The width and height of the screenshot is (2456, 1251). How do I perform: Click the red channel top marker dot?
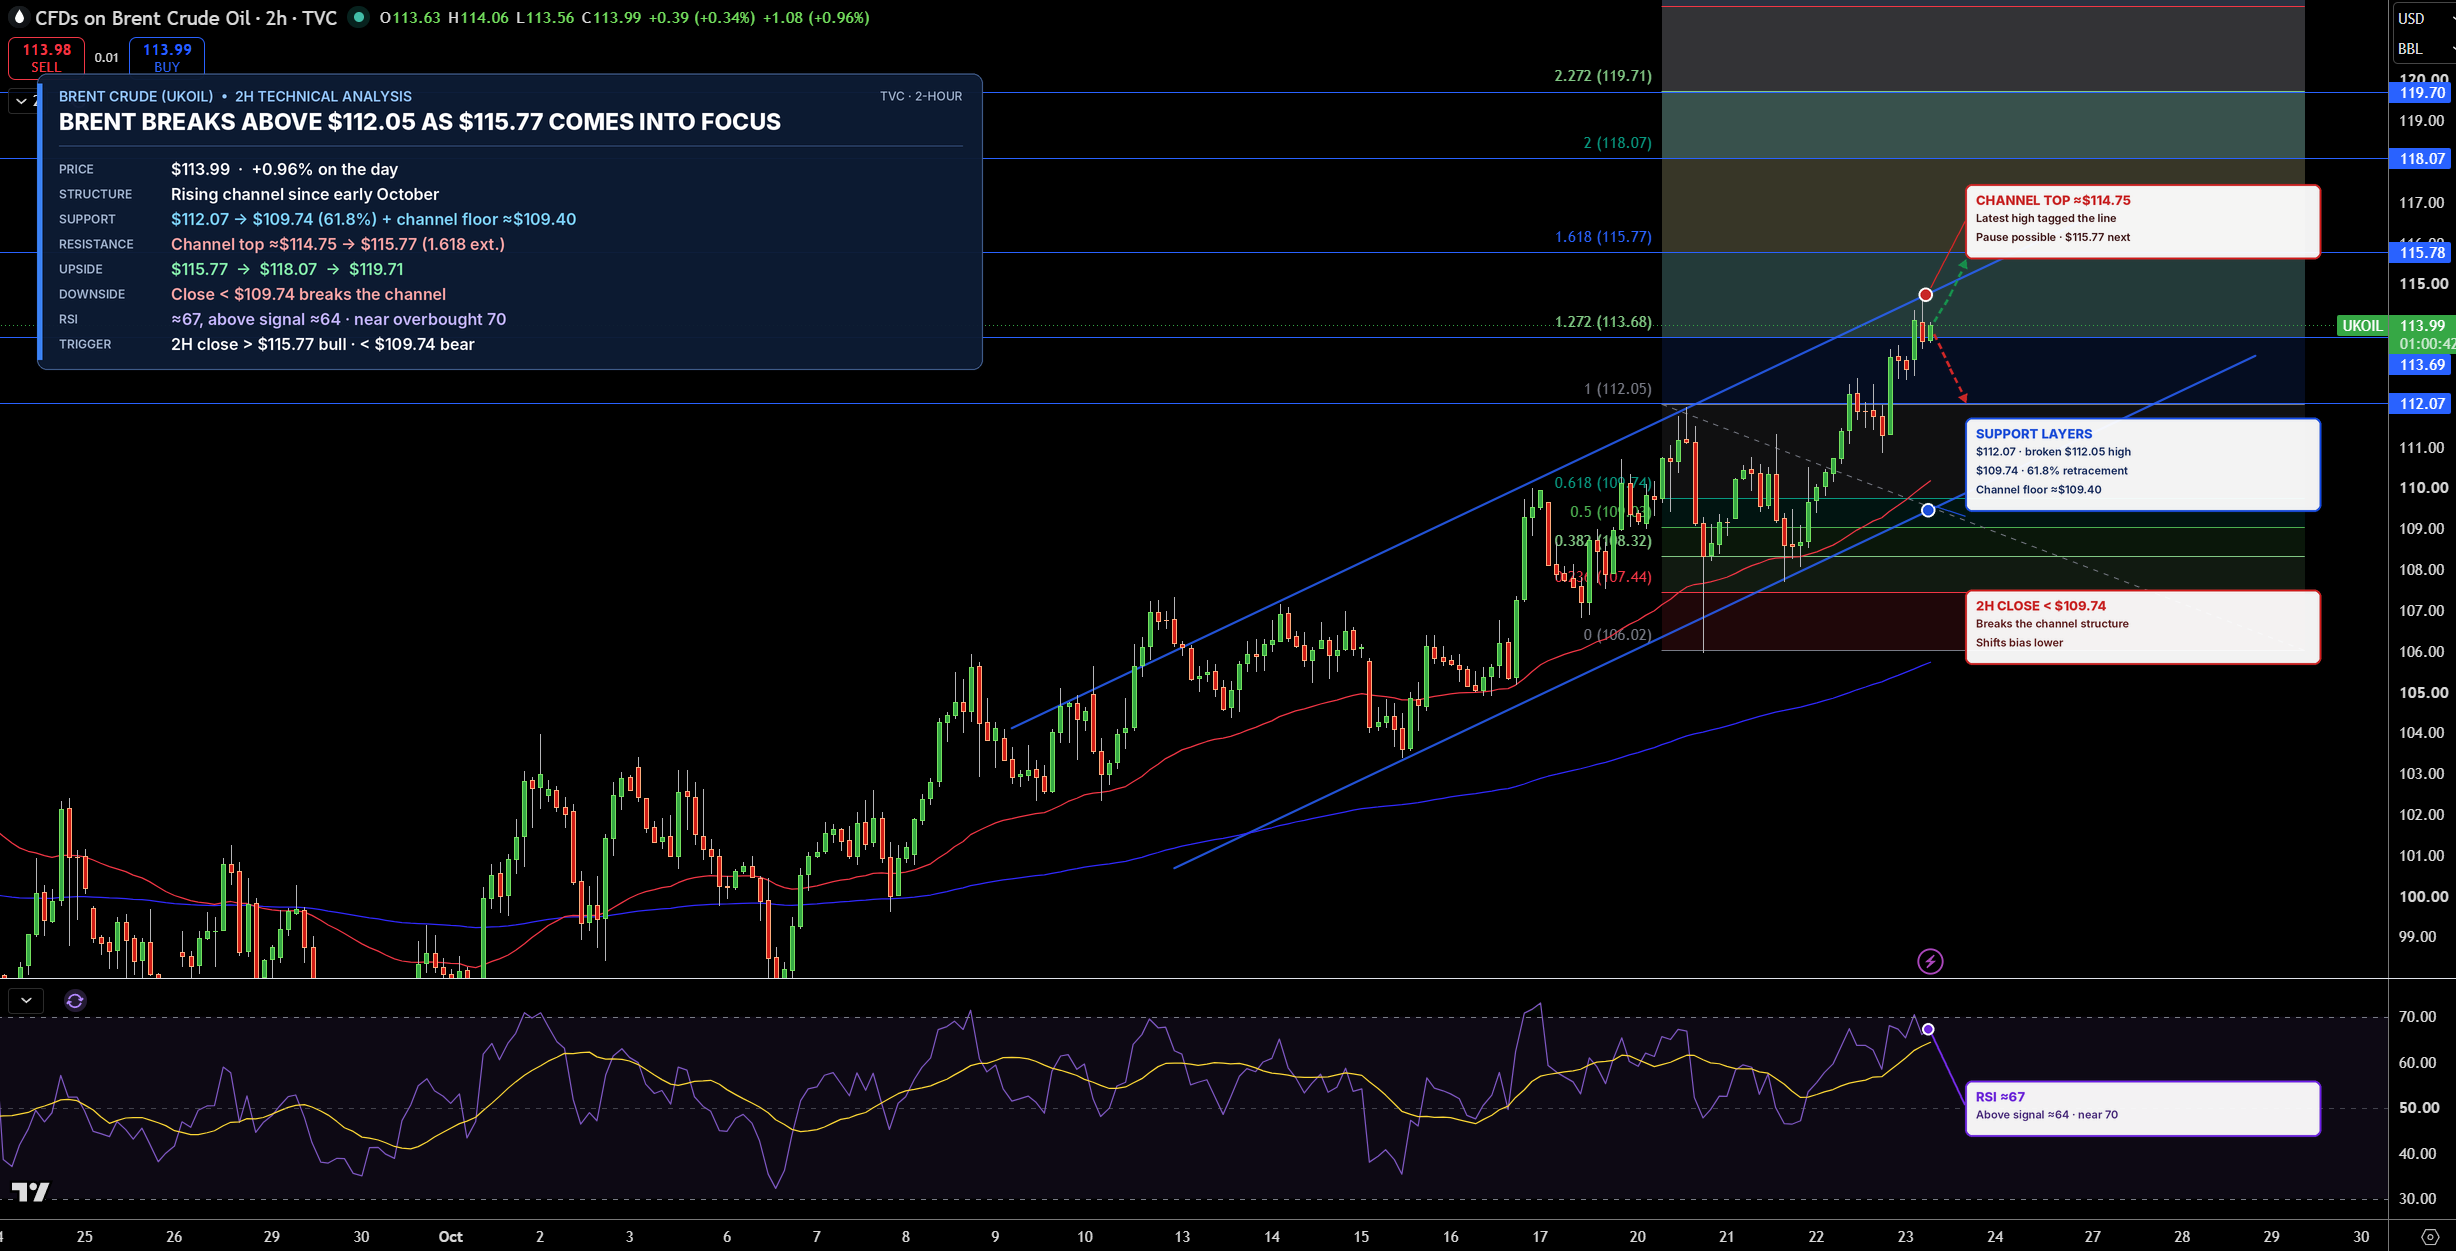tap(1926, 295)
